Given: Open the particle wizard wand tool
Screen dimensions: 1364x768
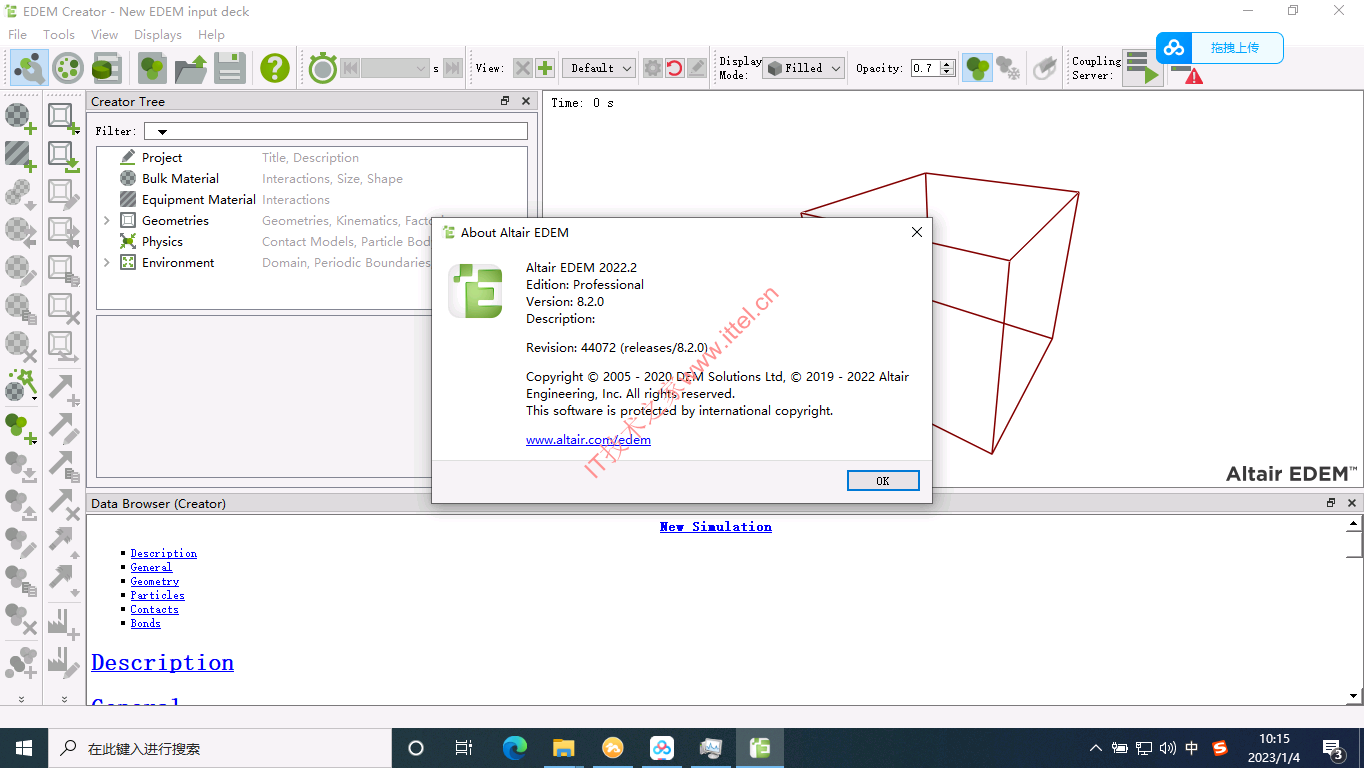Looking at the screenshot, I should [x=21, y=385].
